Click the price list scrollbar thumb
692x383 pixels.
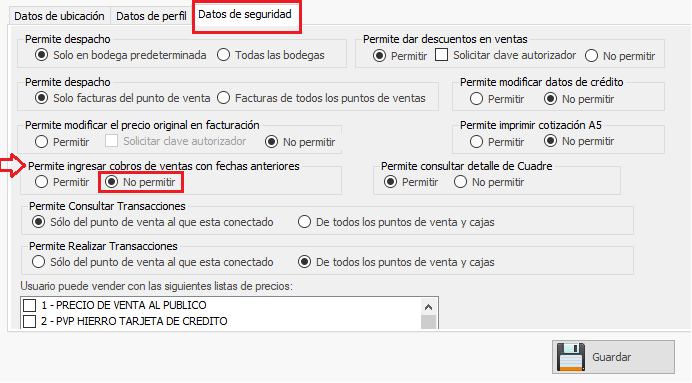pyautogui.click(x=428, y=322)
